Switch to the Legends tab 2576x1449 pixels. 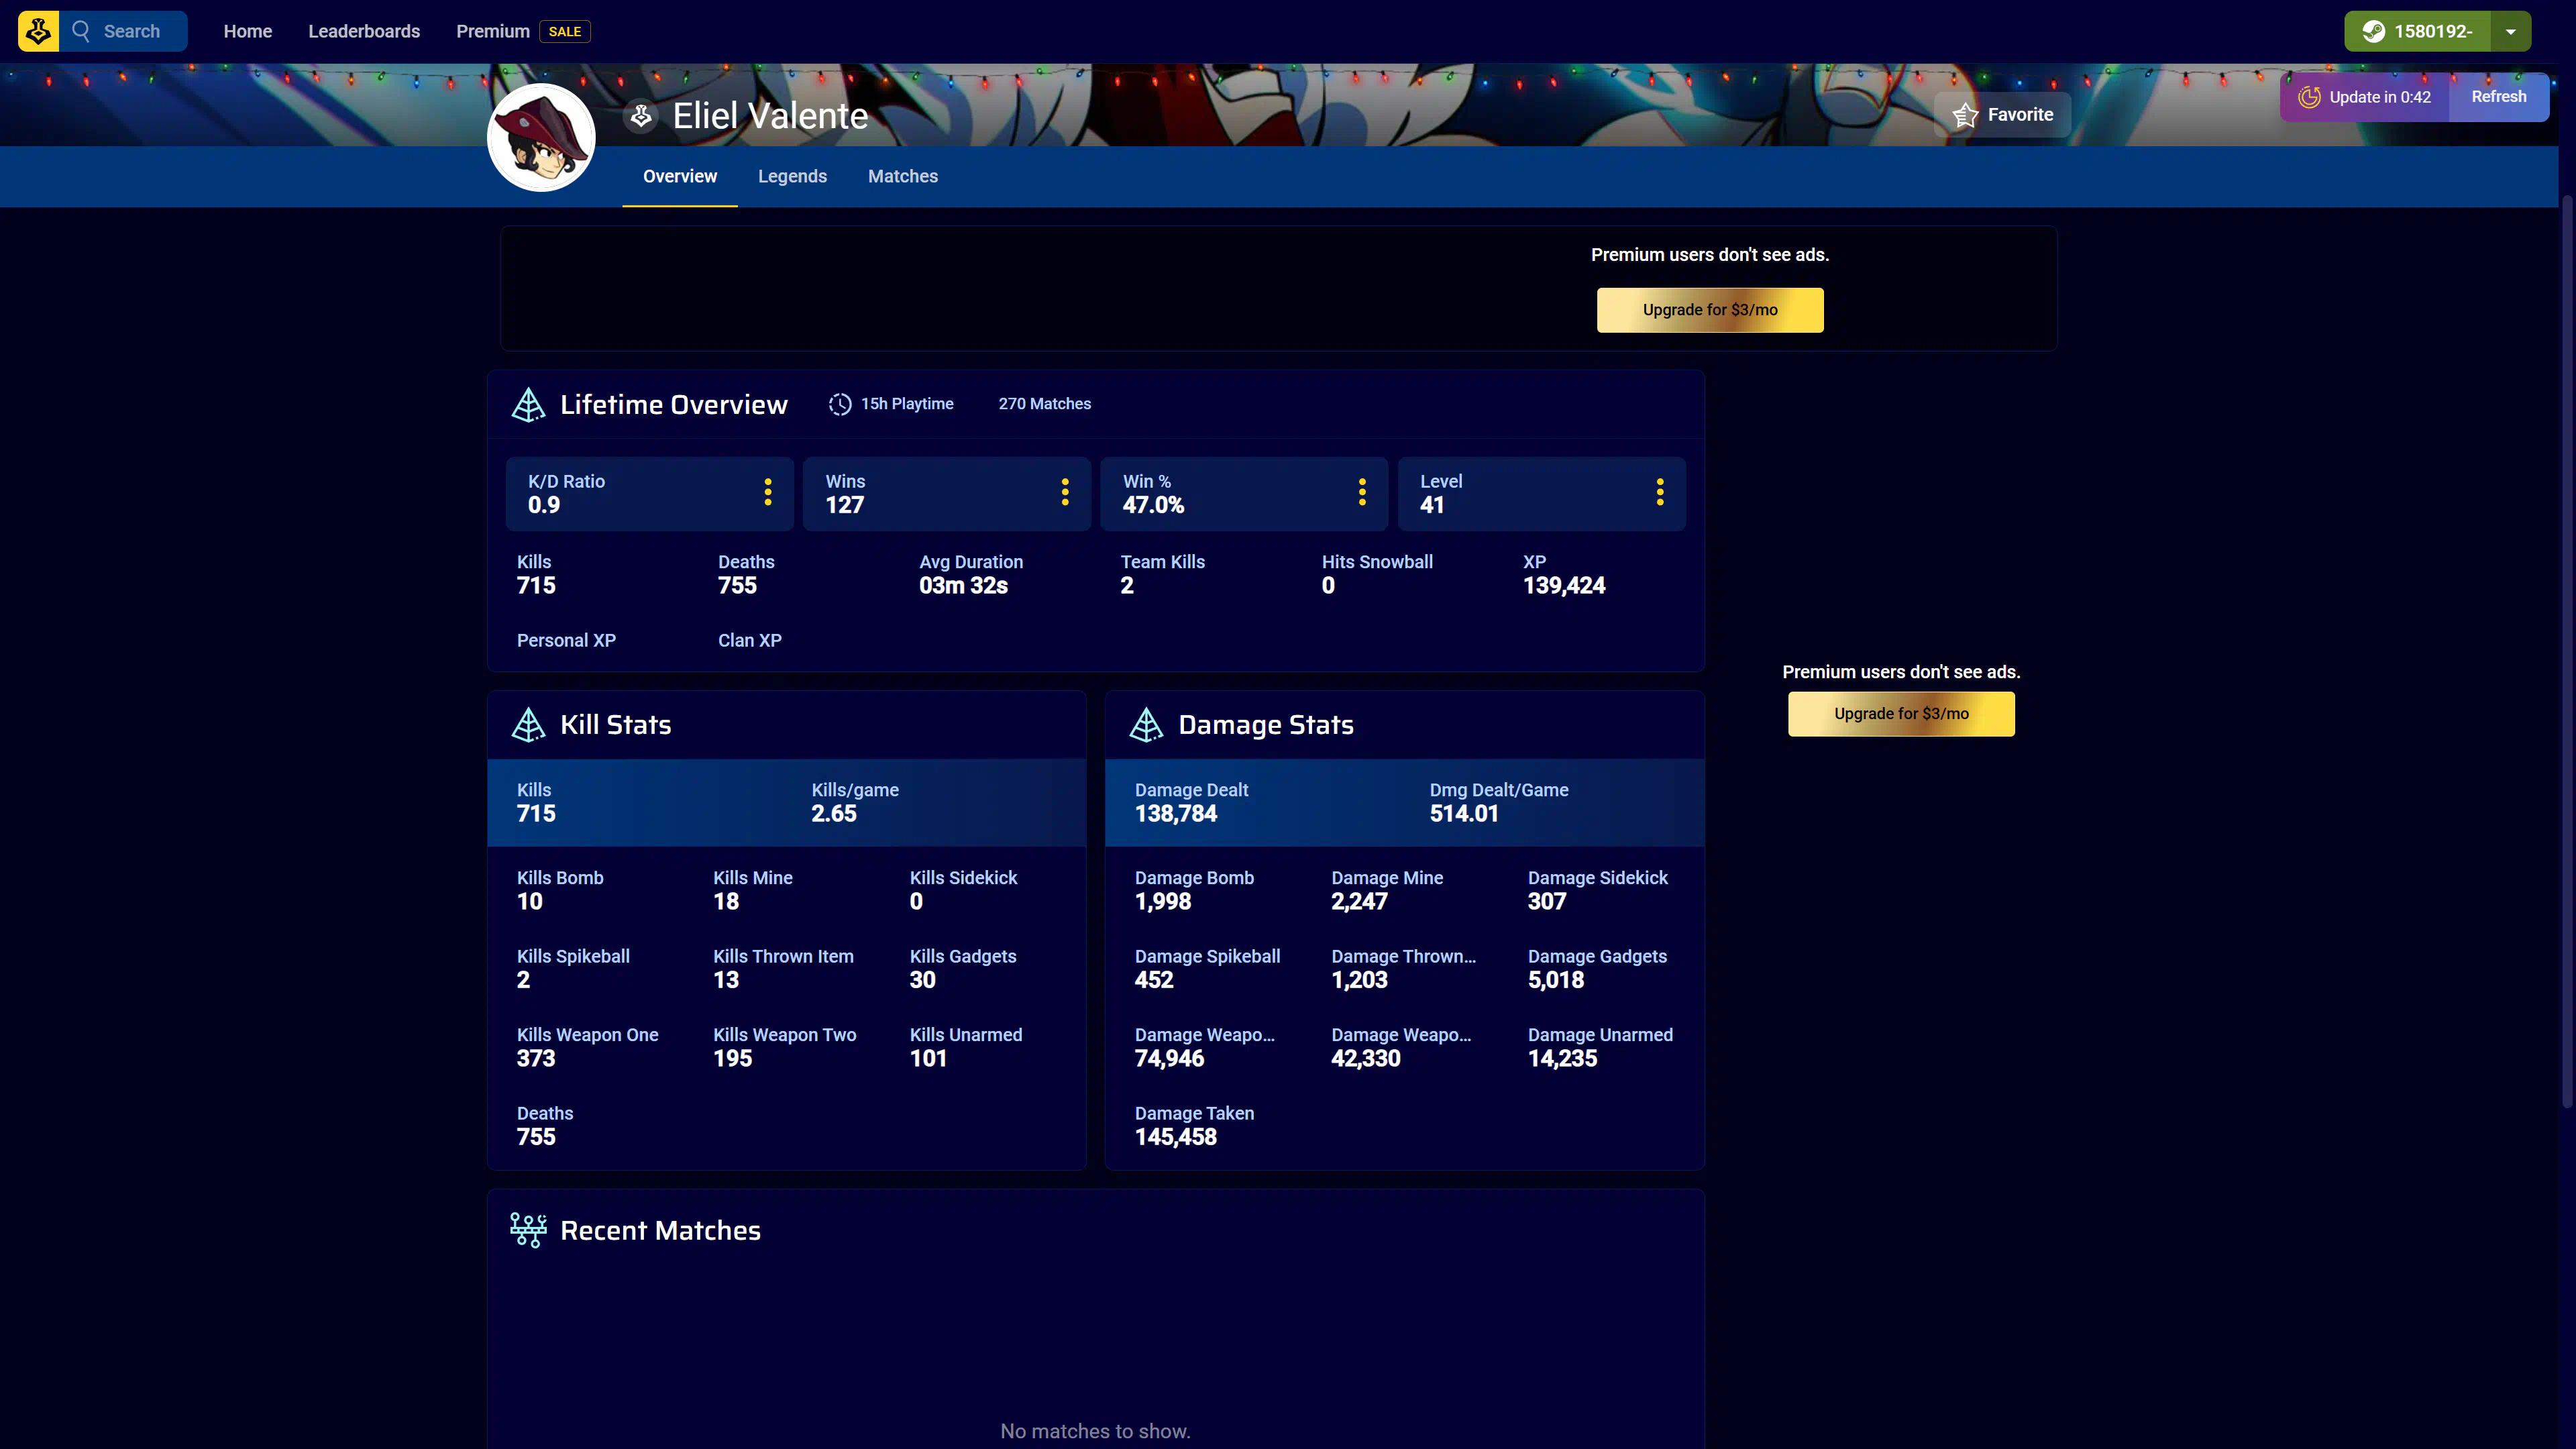pyautogui.click(x=792, y=176)
